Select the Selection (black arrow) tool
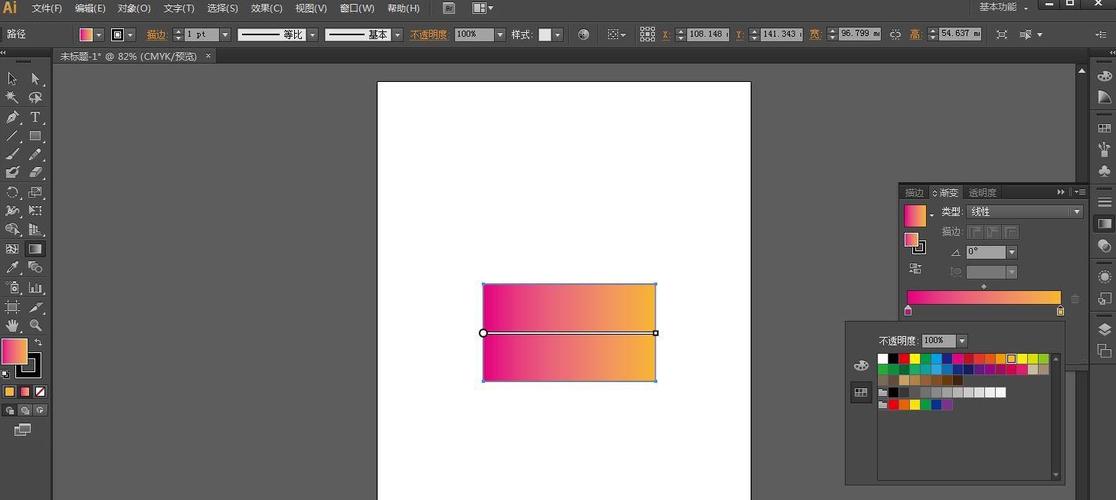This screenshot has height=500, width=1116. coord(12,79)
